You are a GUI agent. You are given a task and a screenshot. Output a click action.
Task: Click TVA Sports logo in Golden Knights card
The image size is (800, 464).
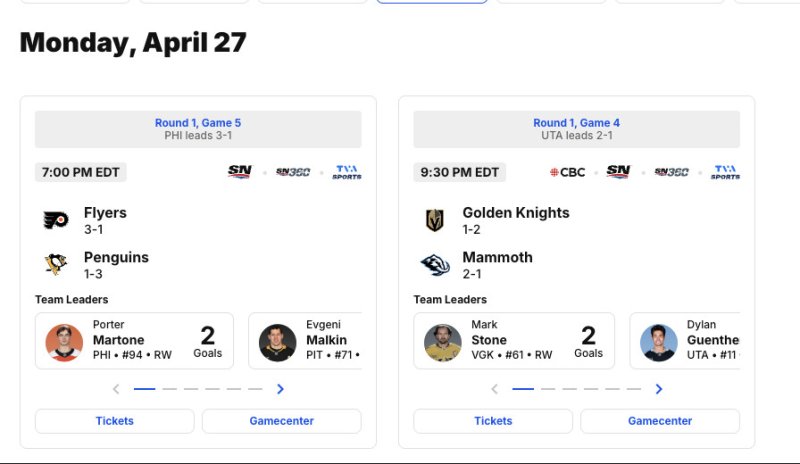click(x=725, y=172)
